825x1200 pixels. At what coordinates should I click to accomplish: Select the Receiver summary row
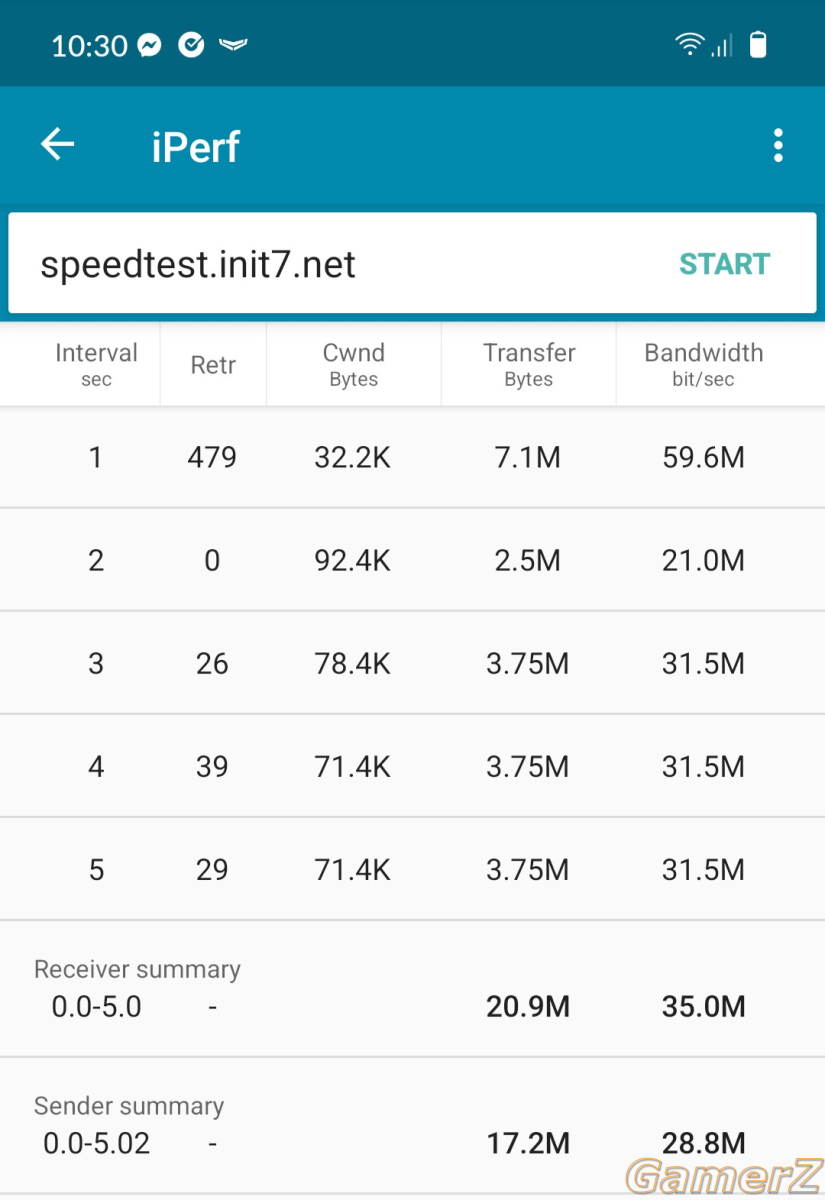pyautogui.click(x=412, y=988)
